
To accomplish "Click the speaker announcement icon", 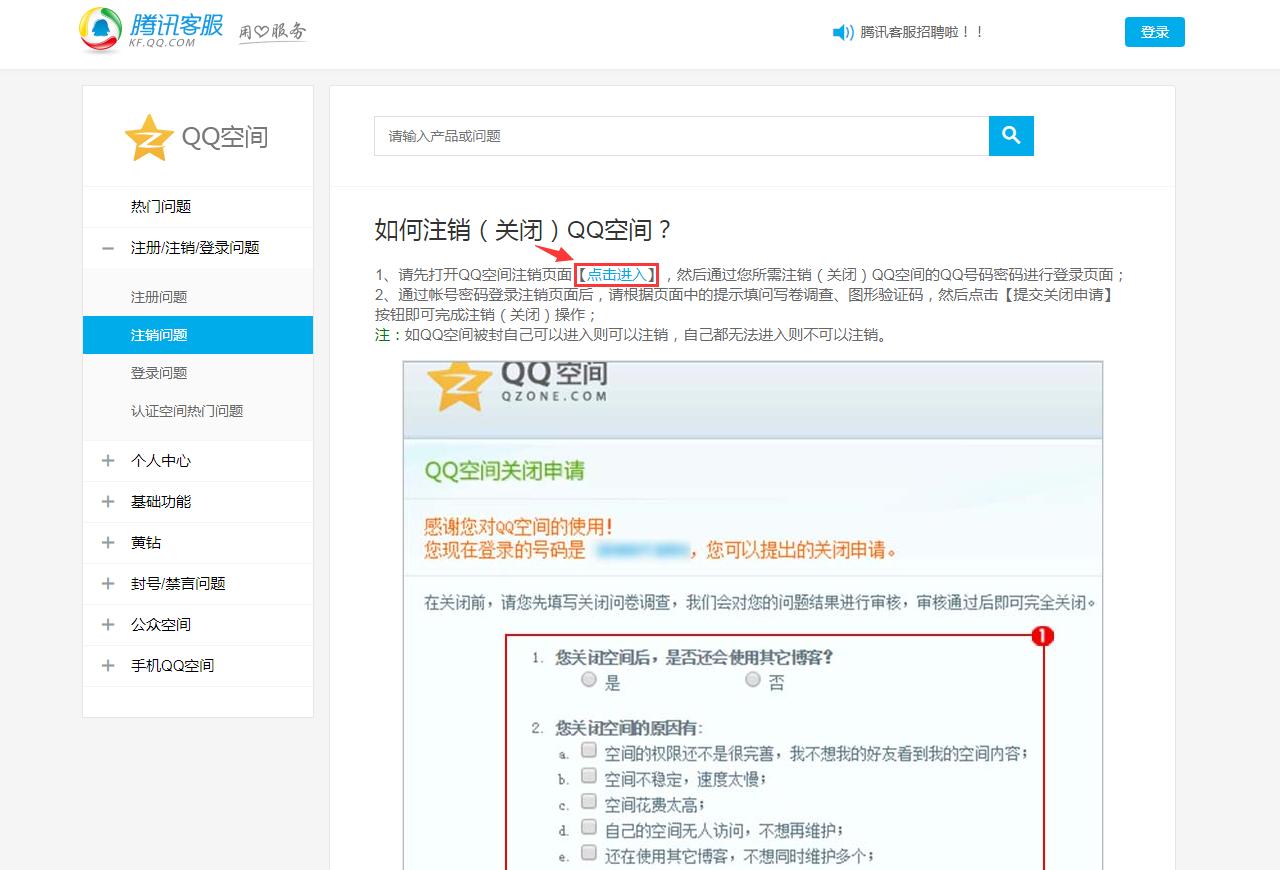I will pyautogui.click(x=843, y=32).
